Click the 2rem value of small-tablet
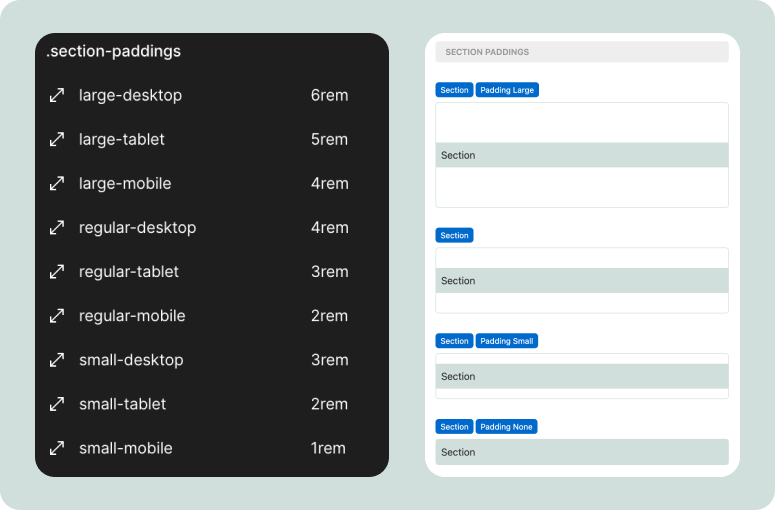Viewport: 775px width, 510px height. [x=329, y=404]
